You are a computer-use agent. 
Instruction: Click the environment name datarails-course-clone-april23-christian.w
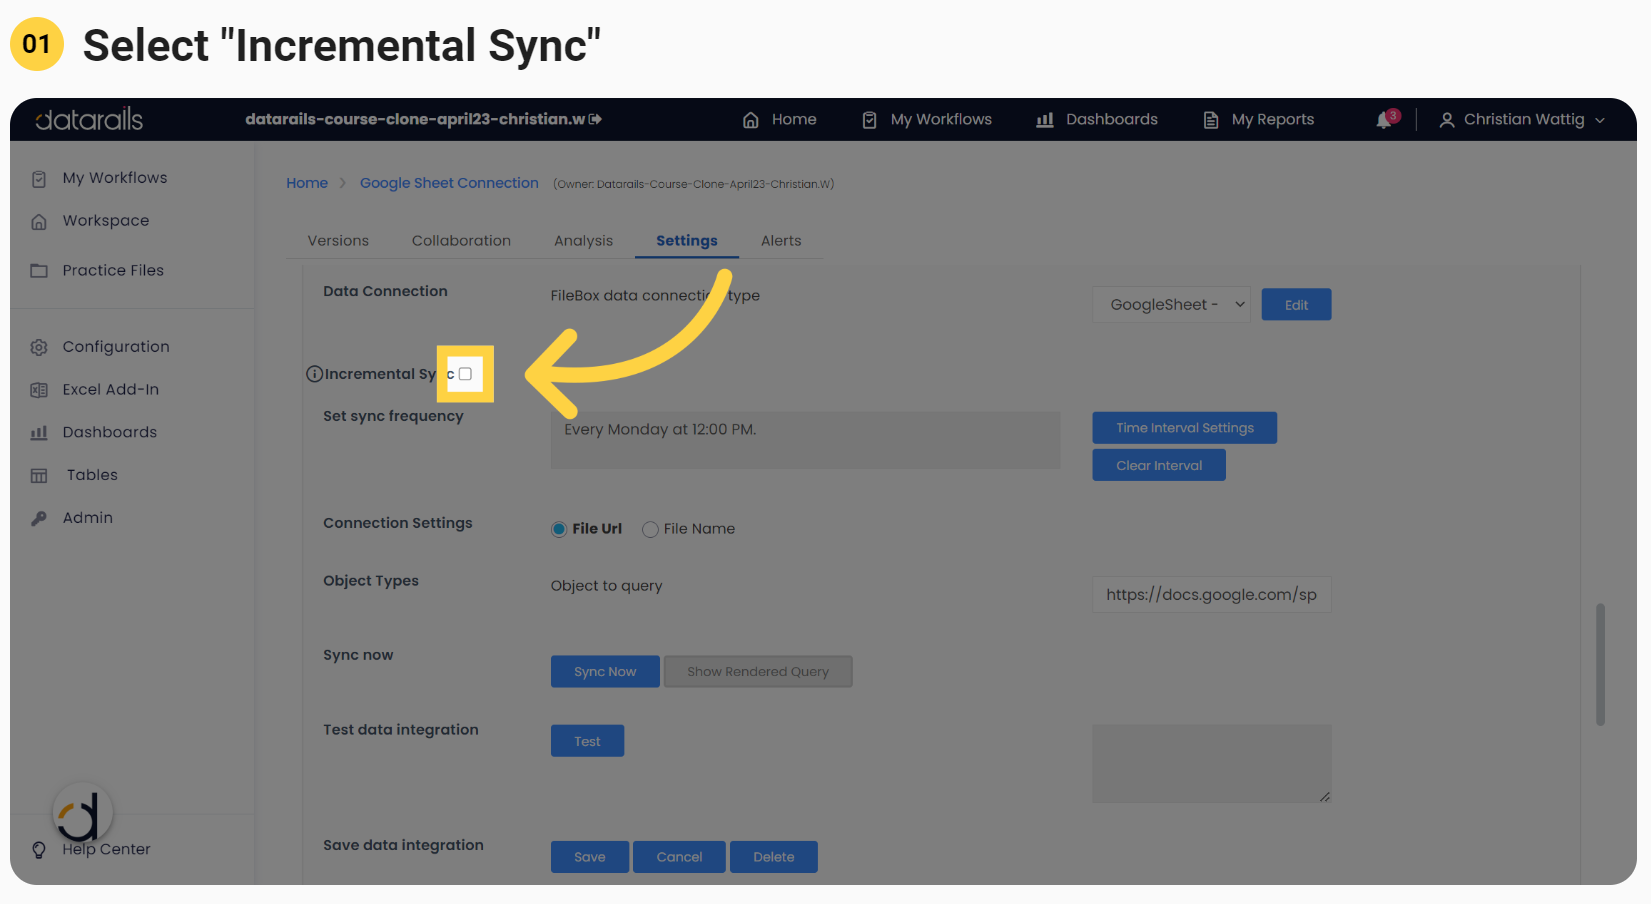[x=415, y=119]
